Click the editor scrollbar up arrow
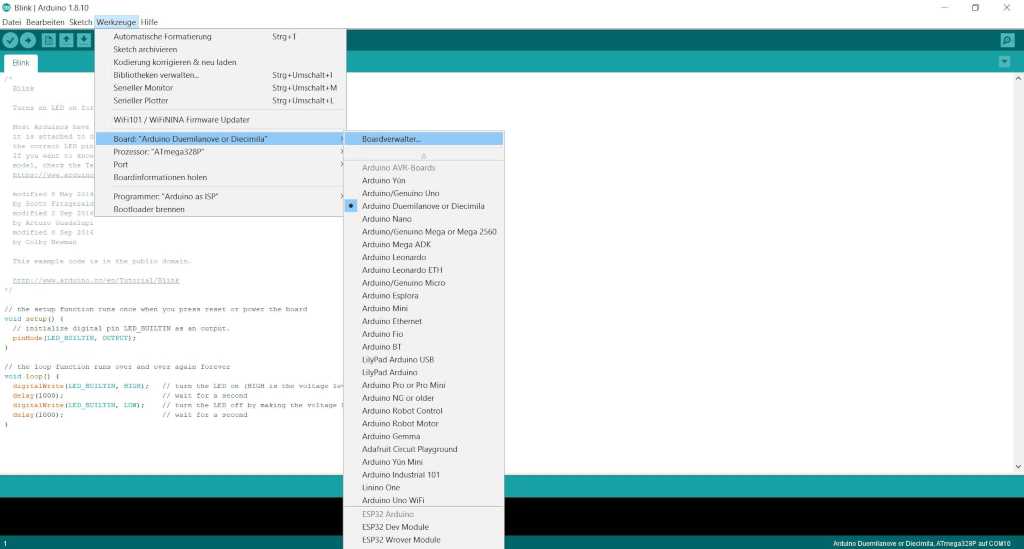Viewport: 1024px width, 549px height. [x=1018, y=78]
